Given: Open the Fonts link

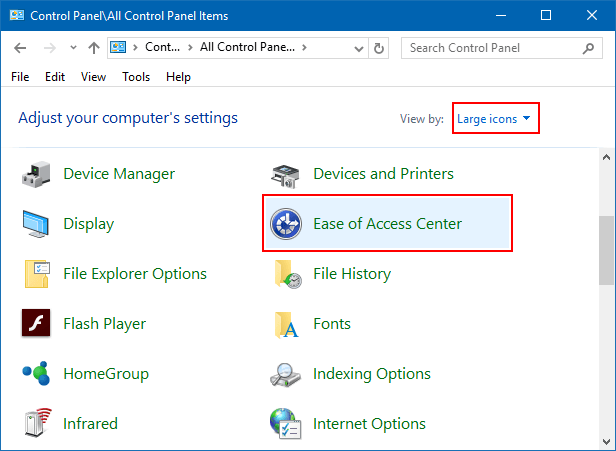Looking at the screenshot, I should 332,324.
